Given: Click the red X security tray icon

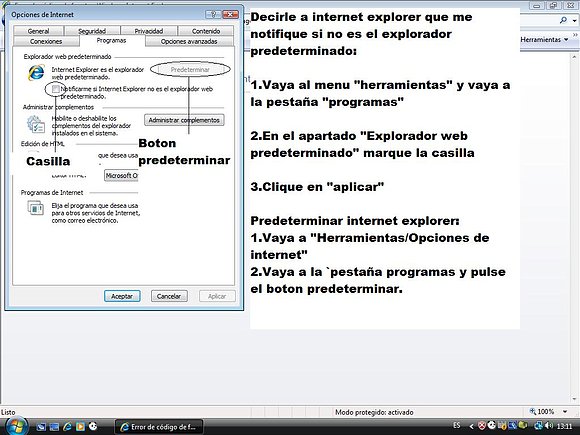Looking at the screenshot, I should tap(482, 425).
